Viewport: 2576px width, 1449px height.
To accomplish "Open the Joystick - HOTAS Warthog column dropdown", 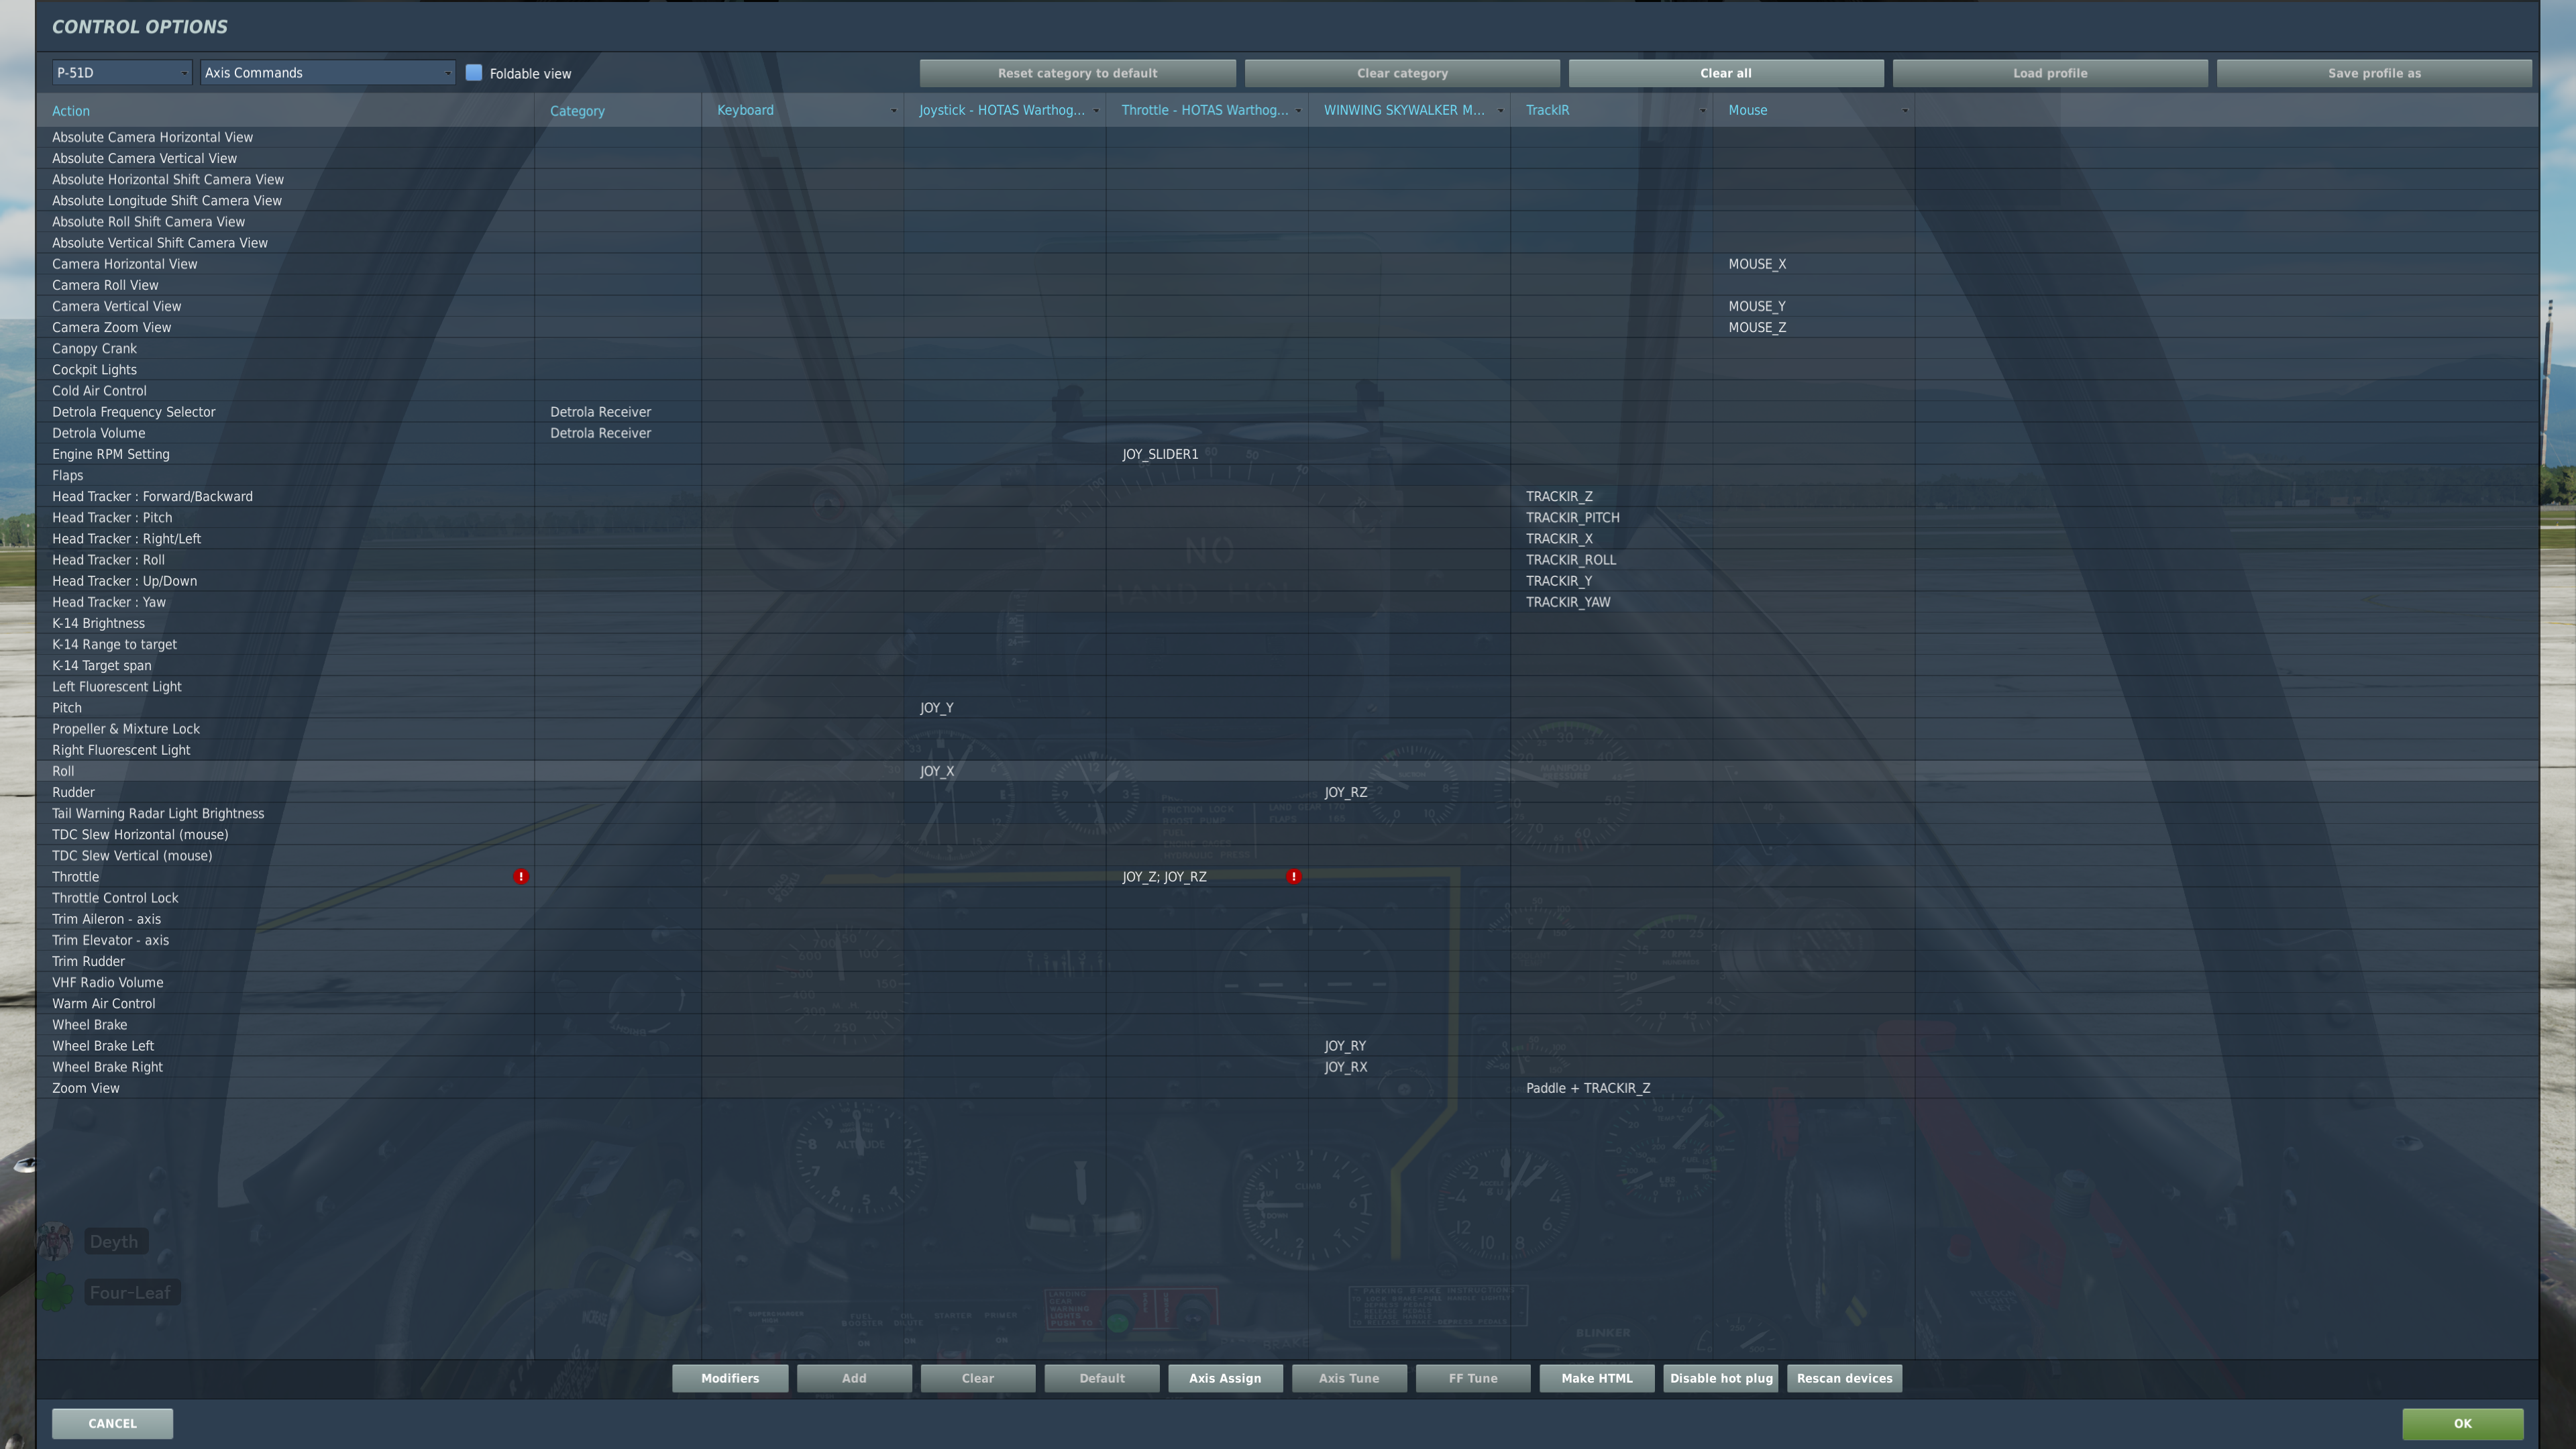I will pyautogui.click(x=1096, y=110).
